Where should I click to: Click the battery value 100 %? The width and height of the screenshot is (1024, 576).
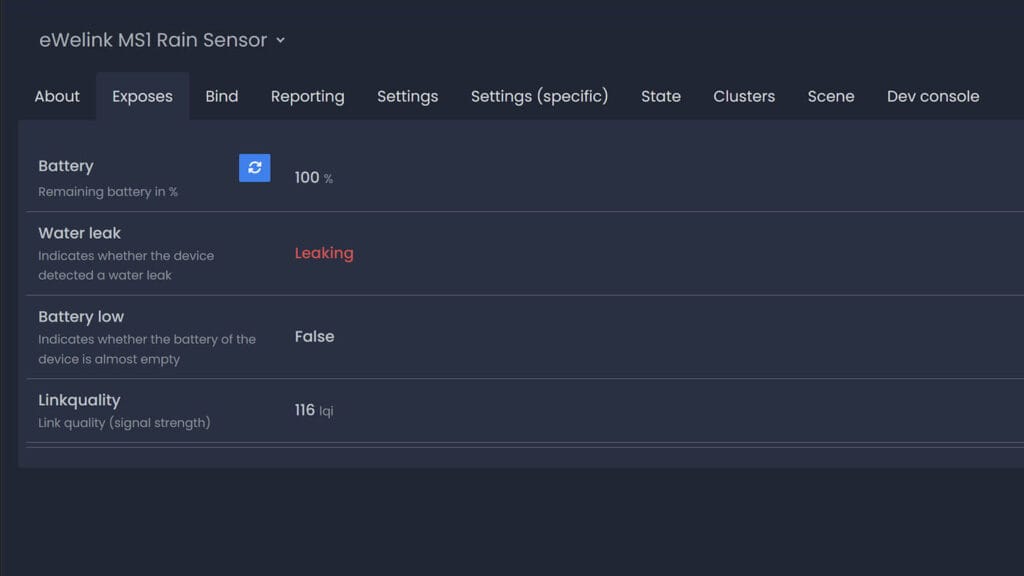tap(313, 178)
